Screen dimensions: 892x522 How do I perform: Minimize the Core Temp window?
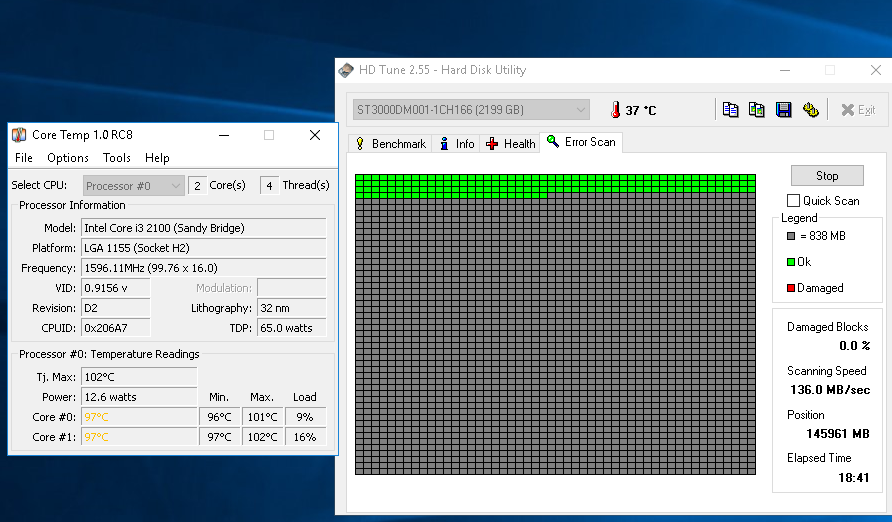(224, 135)
